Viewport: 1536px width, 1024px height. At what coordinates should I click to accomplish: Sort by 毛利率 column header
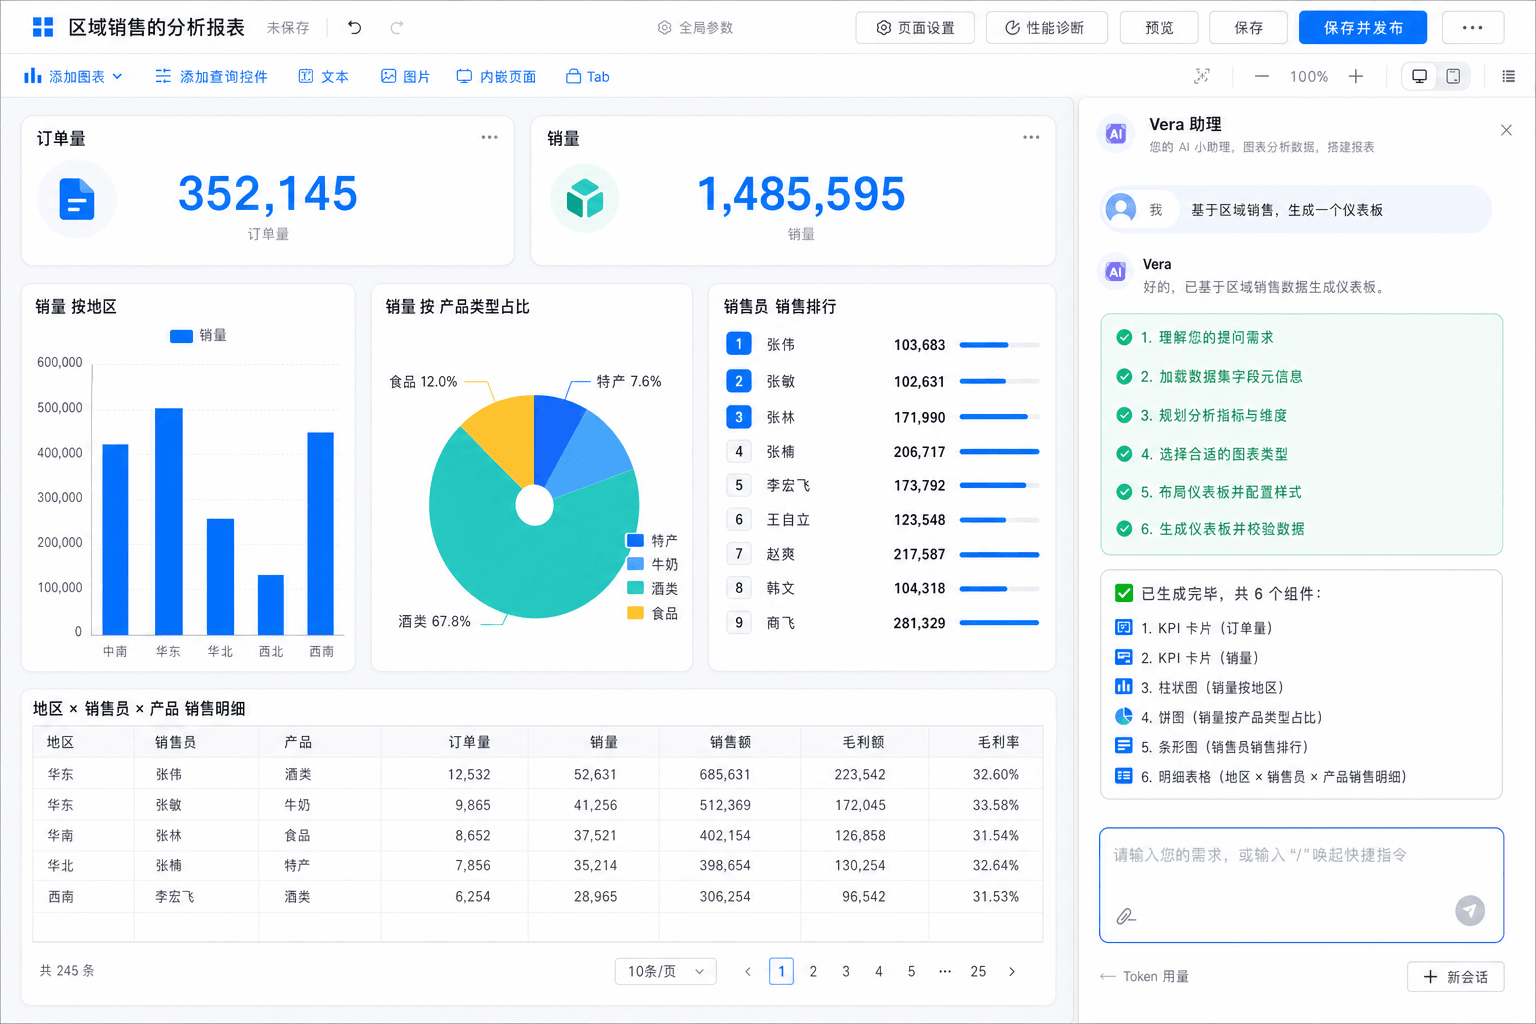[998, 742]
